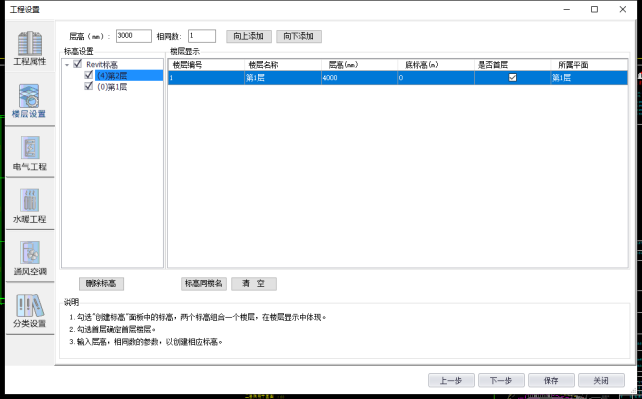Uncheck the (0)第1层 level checkbox
This screenshot has height=399, width=642.
coord(88,86)
